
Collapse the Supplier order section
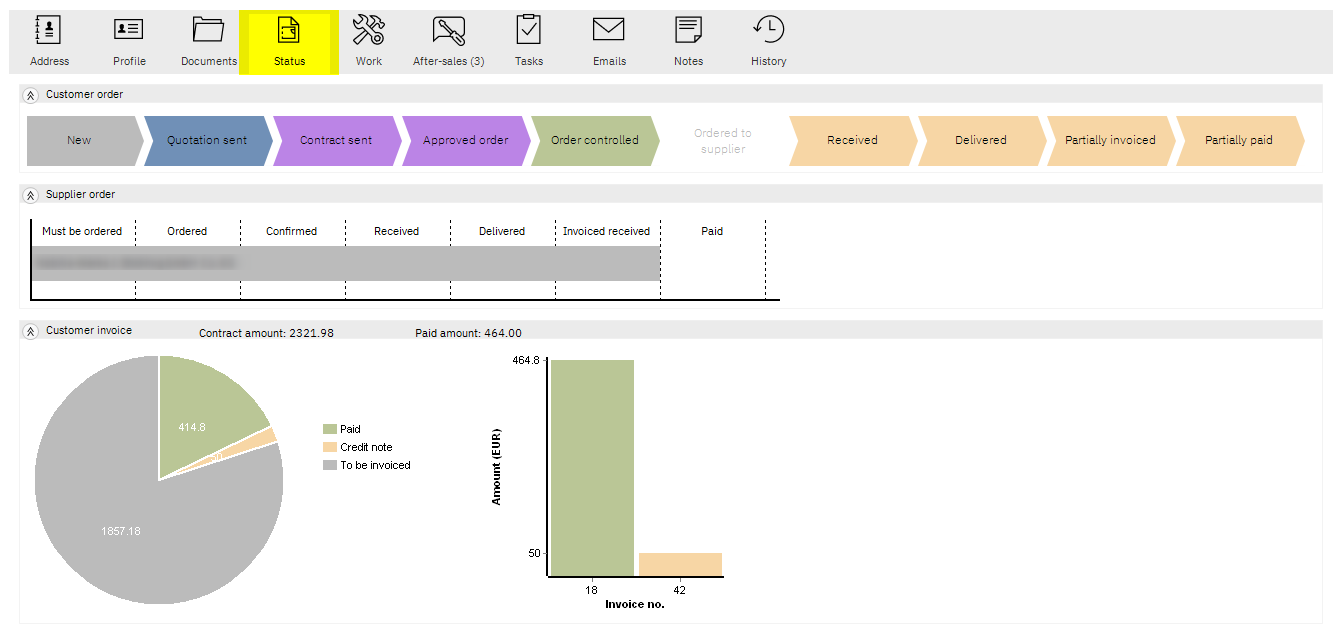(30, 195)
